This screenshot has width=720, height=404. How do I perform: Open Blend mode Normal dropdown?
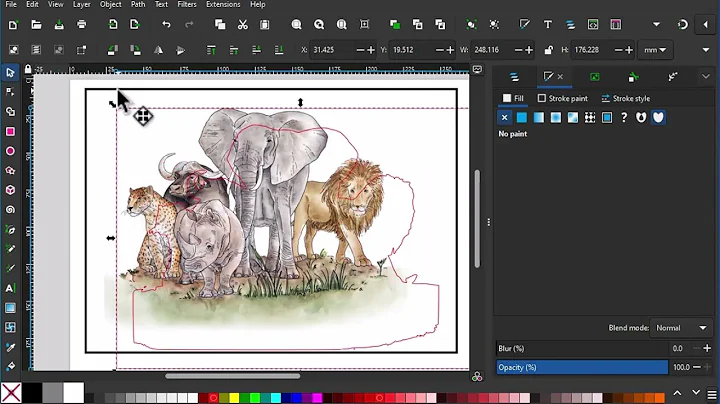tap(681, 328)
